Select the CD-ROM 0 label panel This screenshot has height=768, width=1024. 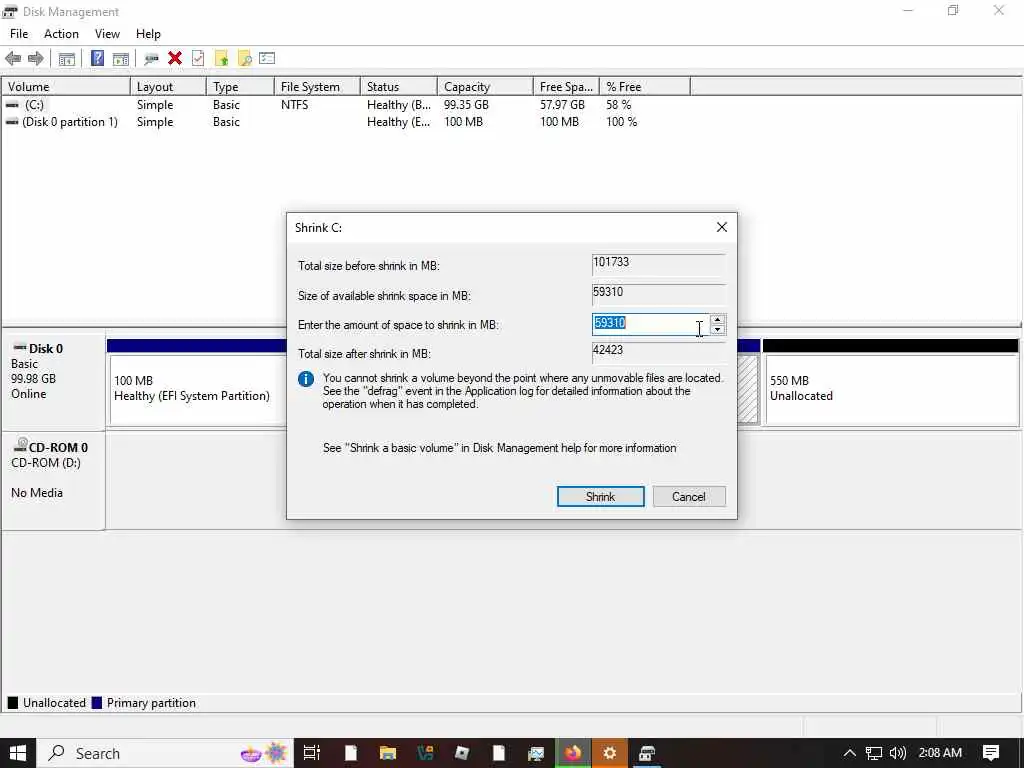(54, 481)
